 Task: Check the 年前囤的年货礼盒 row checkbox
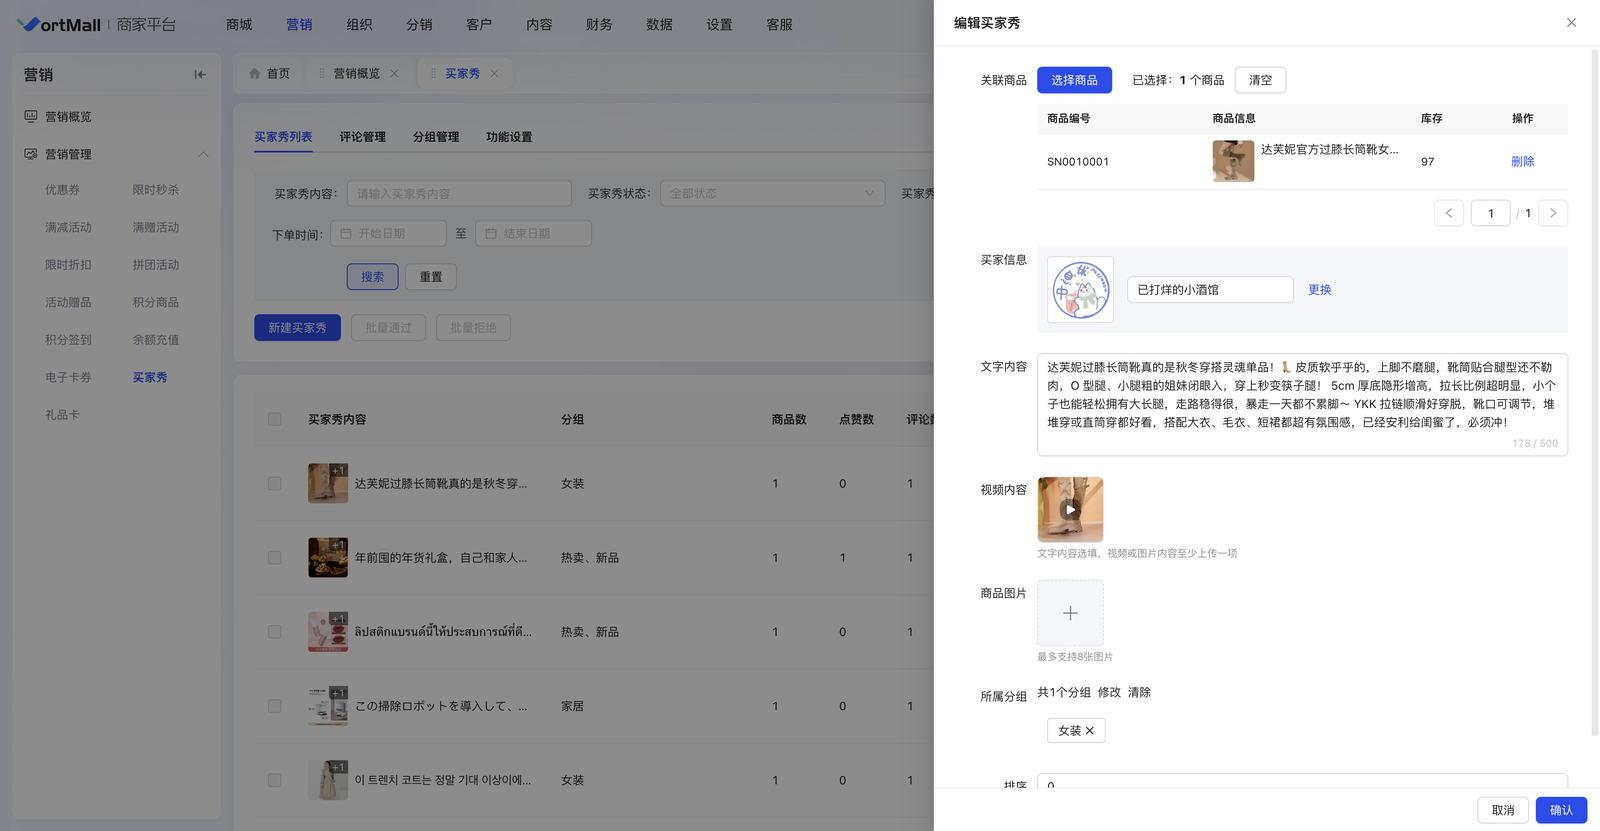point(275,558)
